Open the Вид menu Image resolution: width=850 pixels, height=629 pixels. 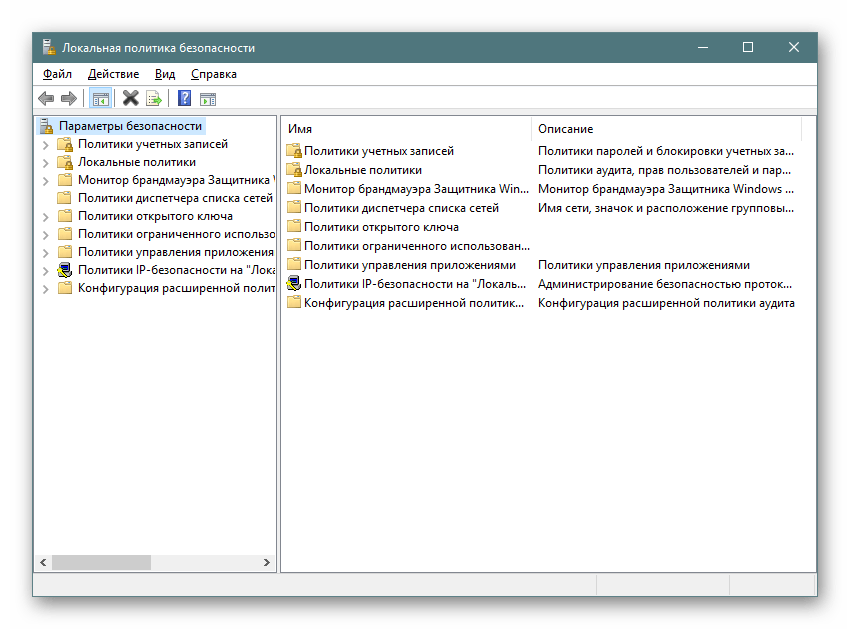pos(165,74)
